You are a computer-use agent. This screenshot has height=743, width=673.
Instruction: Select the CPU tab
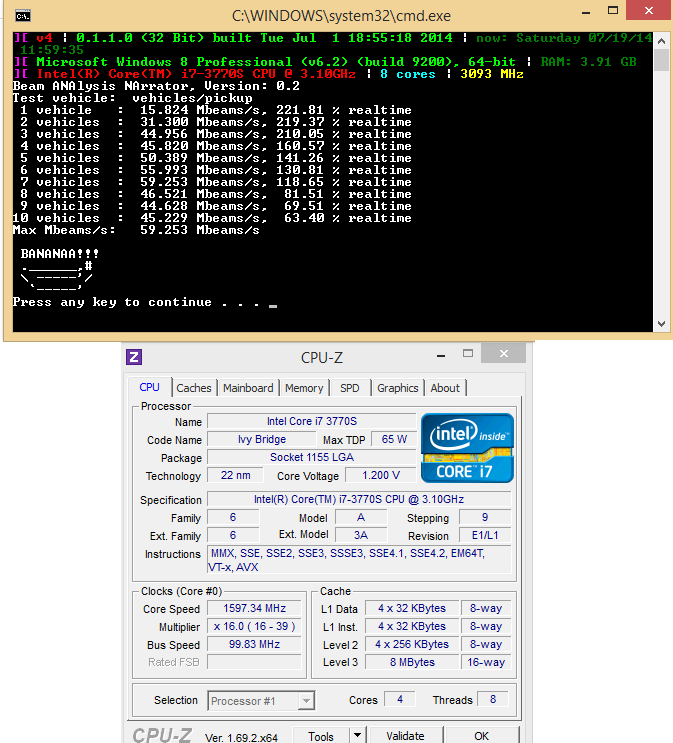point(149,387)
